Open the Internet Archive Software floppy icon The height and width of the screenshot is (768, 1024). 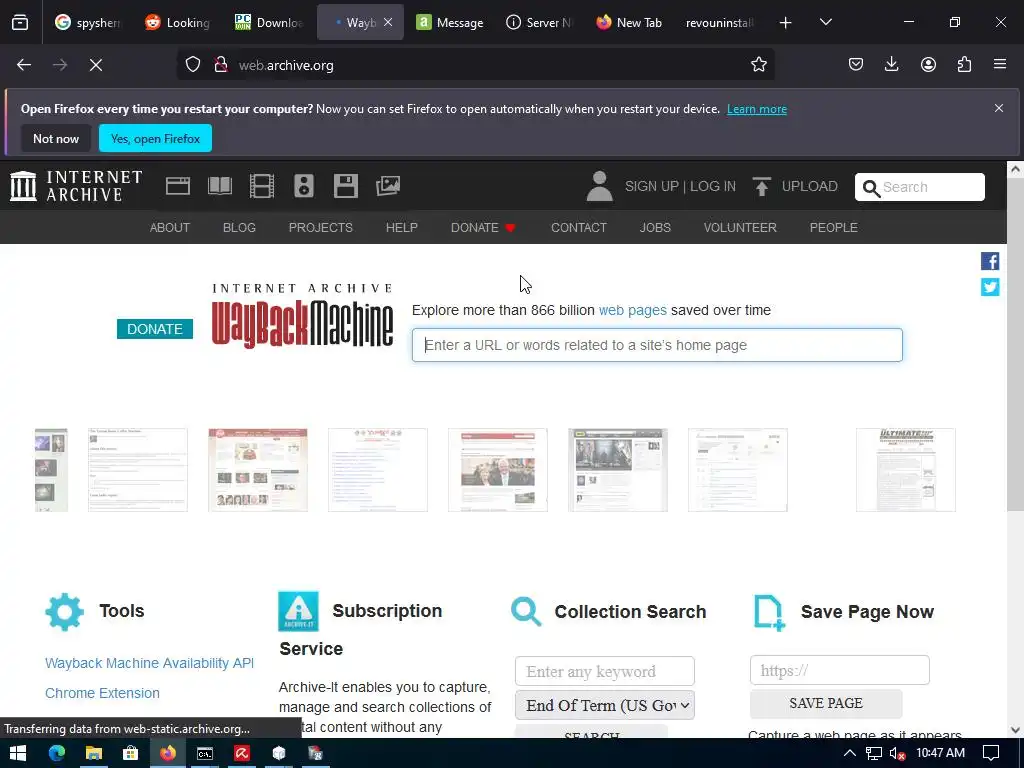(345, 186)
